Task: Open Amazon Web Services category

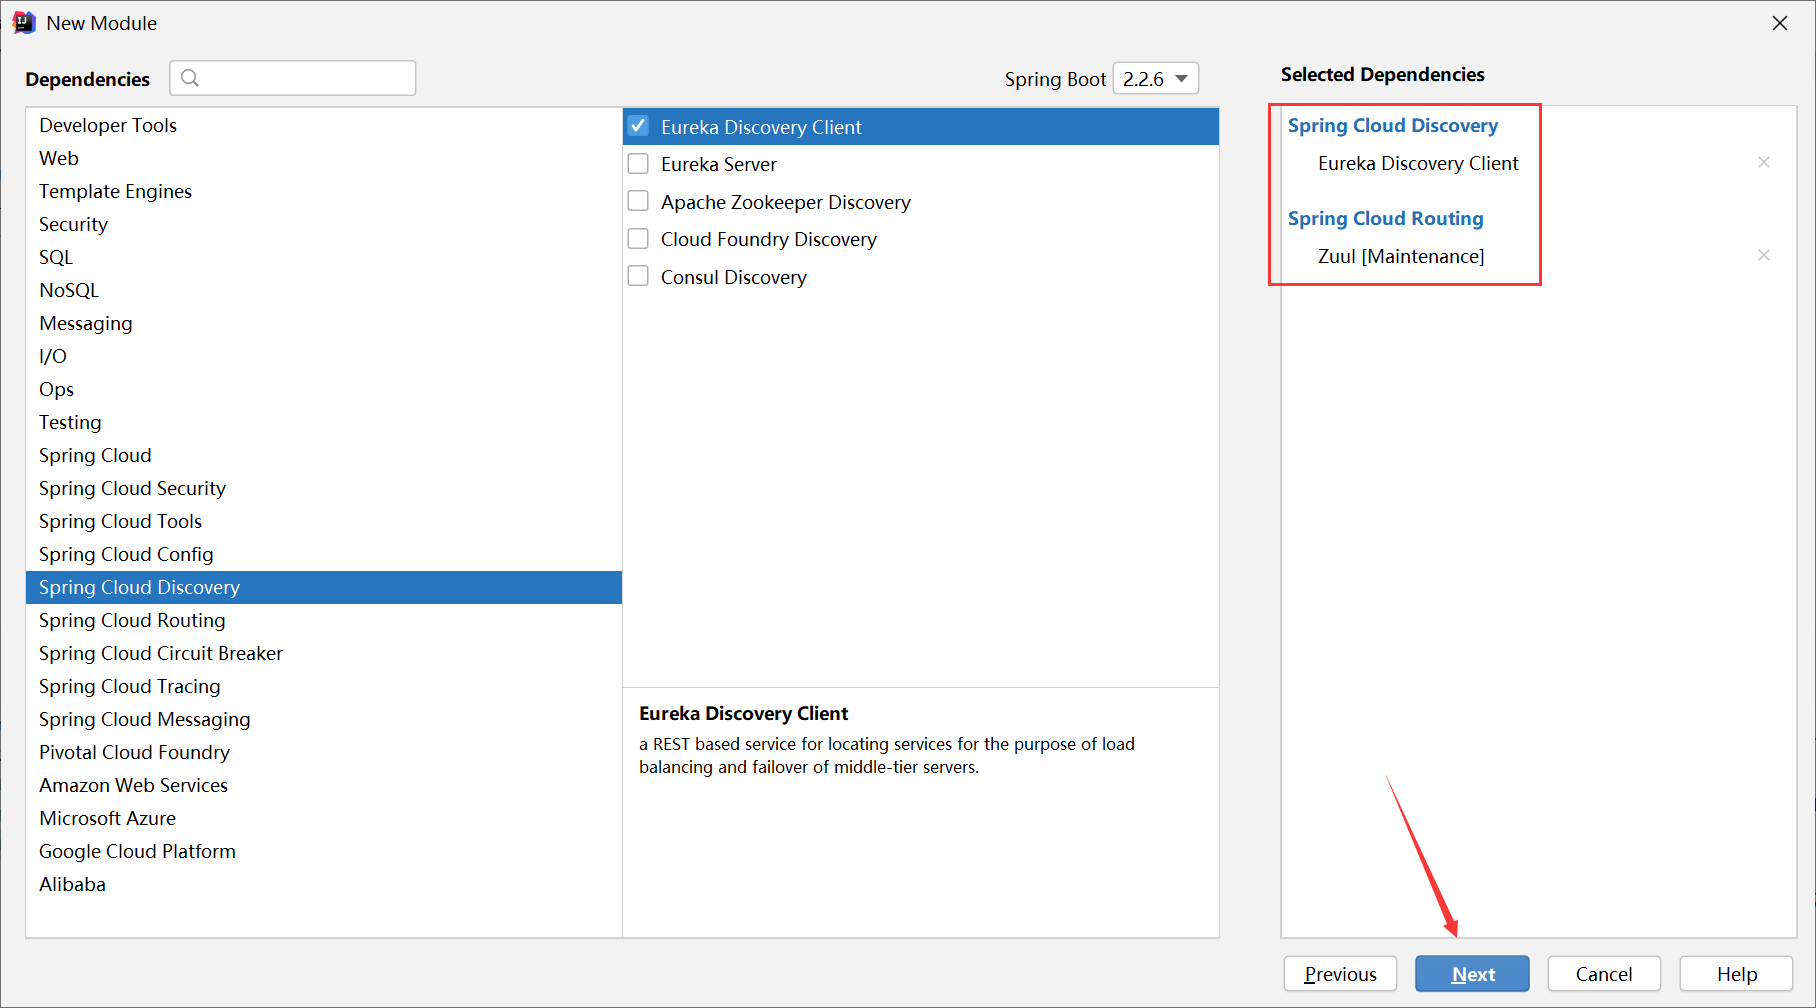Action: [x=324, y=785]
